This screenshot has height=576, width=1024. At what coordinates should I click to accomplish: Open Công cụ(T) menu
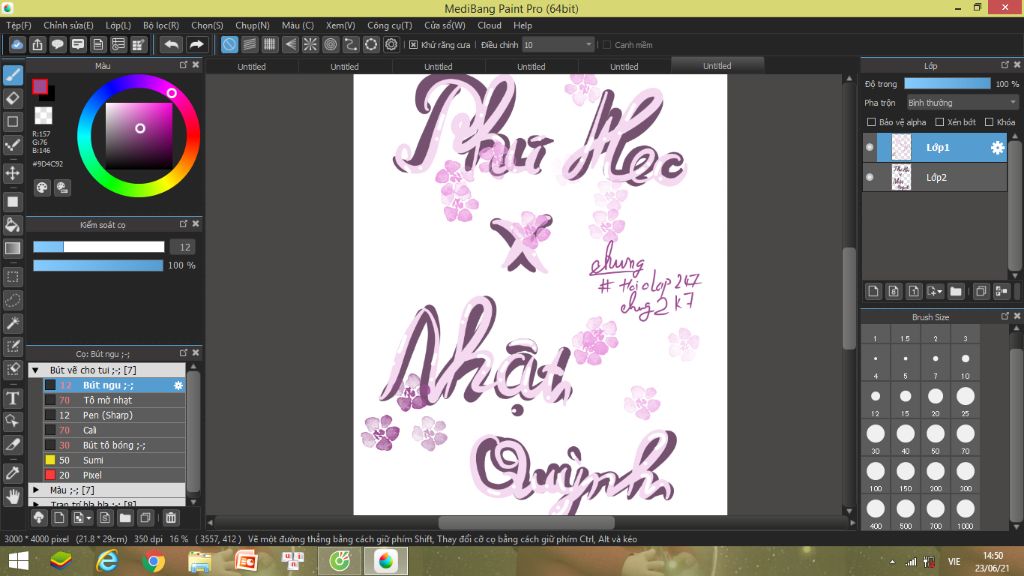coord(390,25)
